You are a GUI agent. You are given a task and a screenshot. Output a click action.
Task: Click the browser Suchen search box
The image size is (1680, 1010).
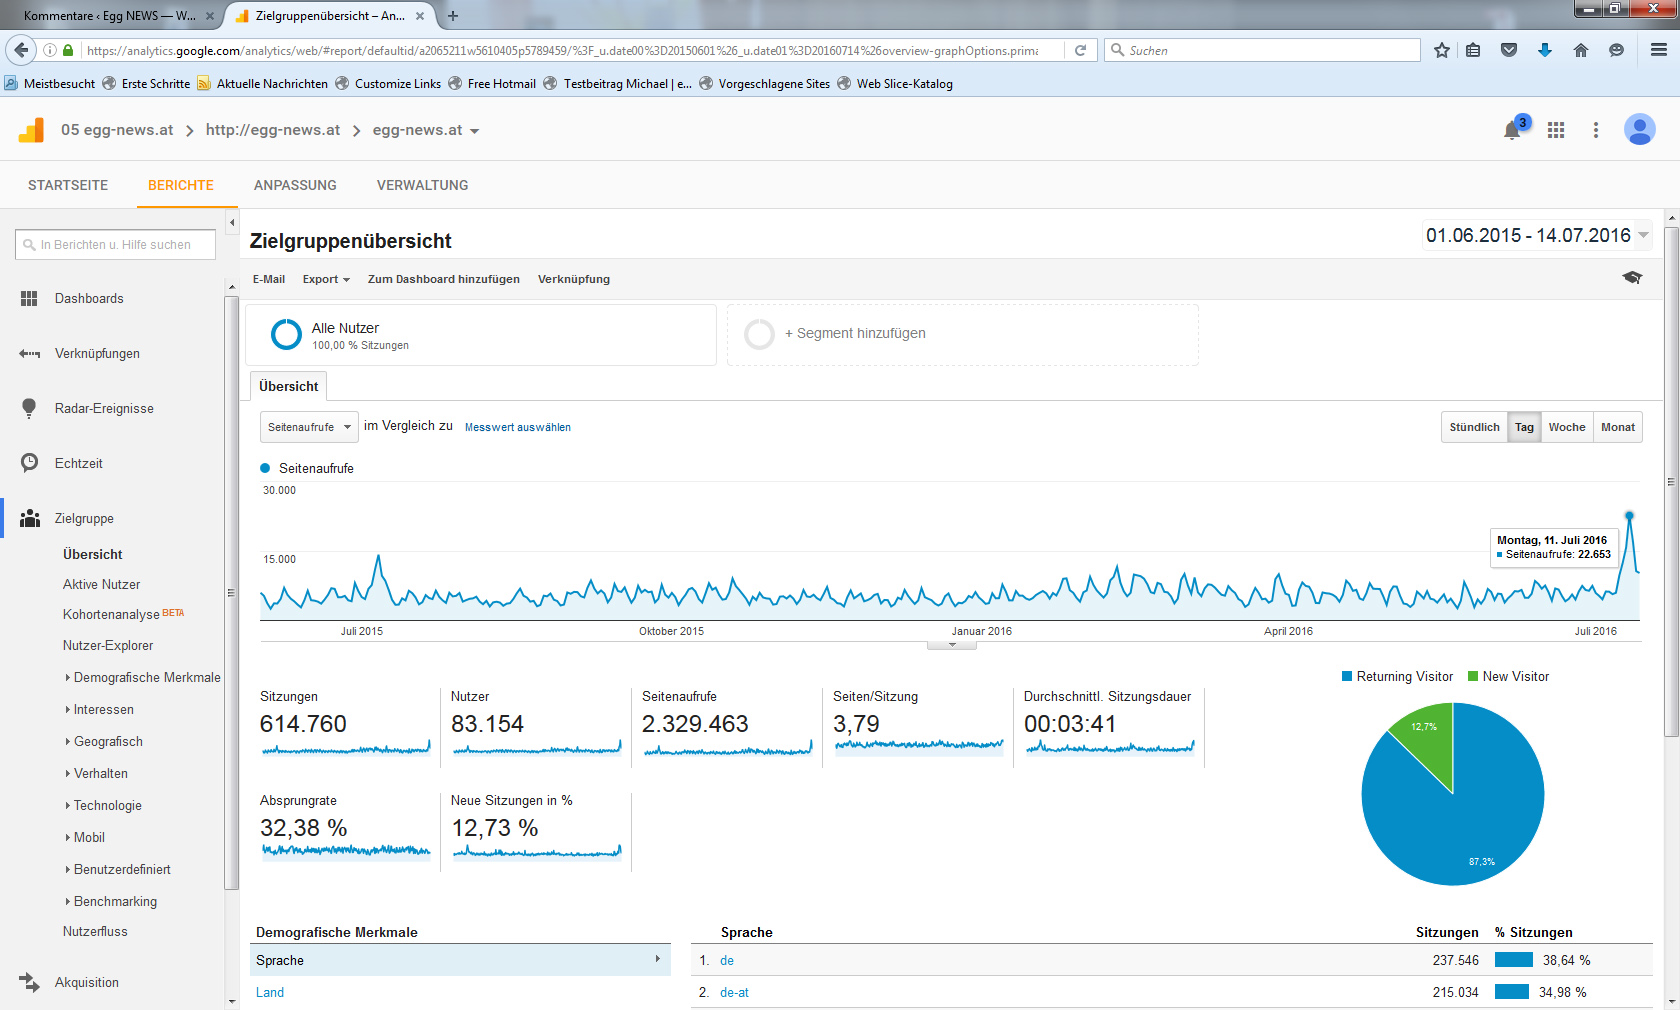pos(1262,50)
